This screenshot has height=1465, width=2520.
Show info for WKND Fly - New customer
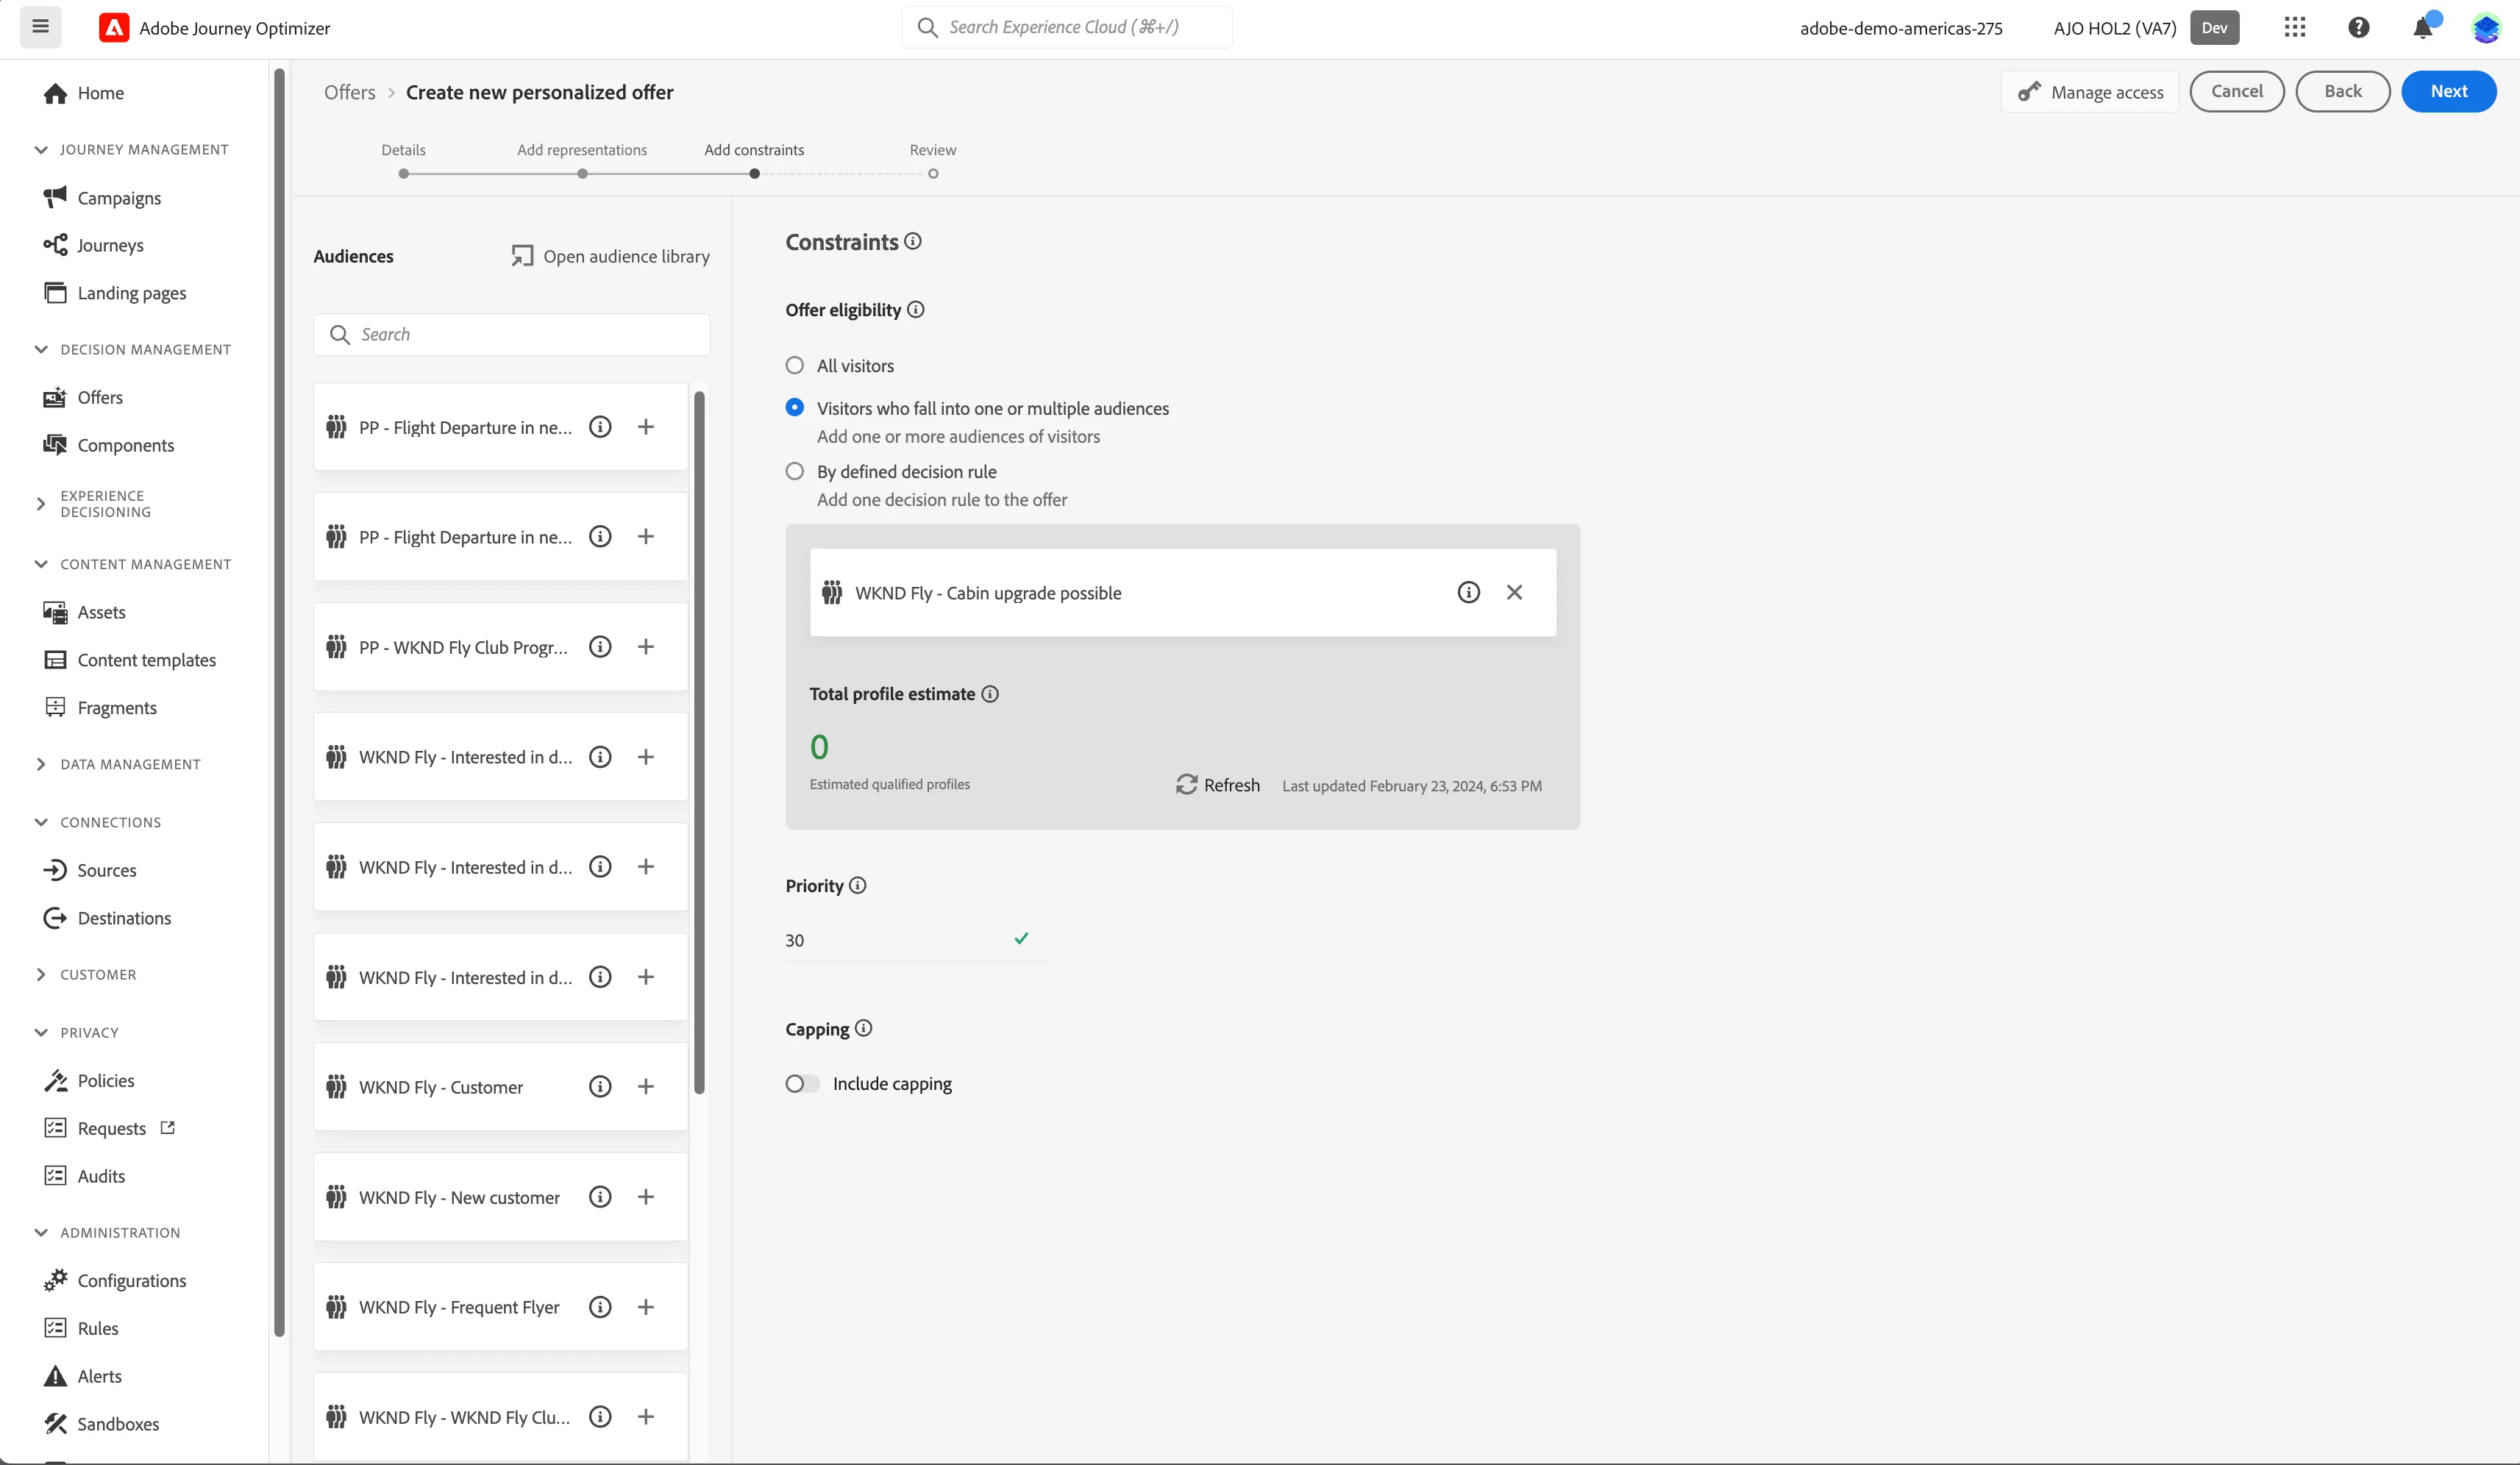pyautogui.click(x=600, y=1196)
